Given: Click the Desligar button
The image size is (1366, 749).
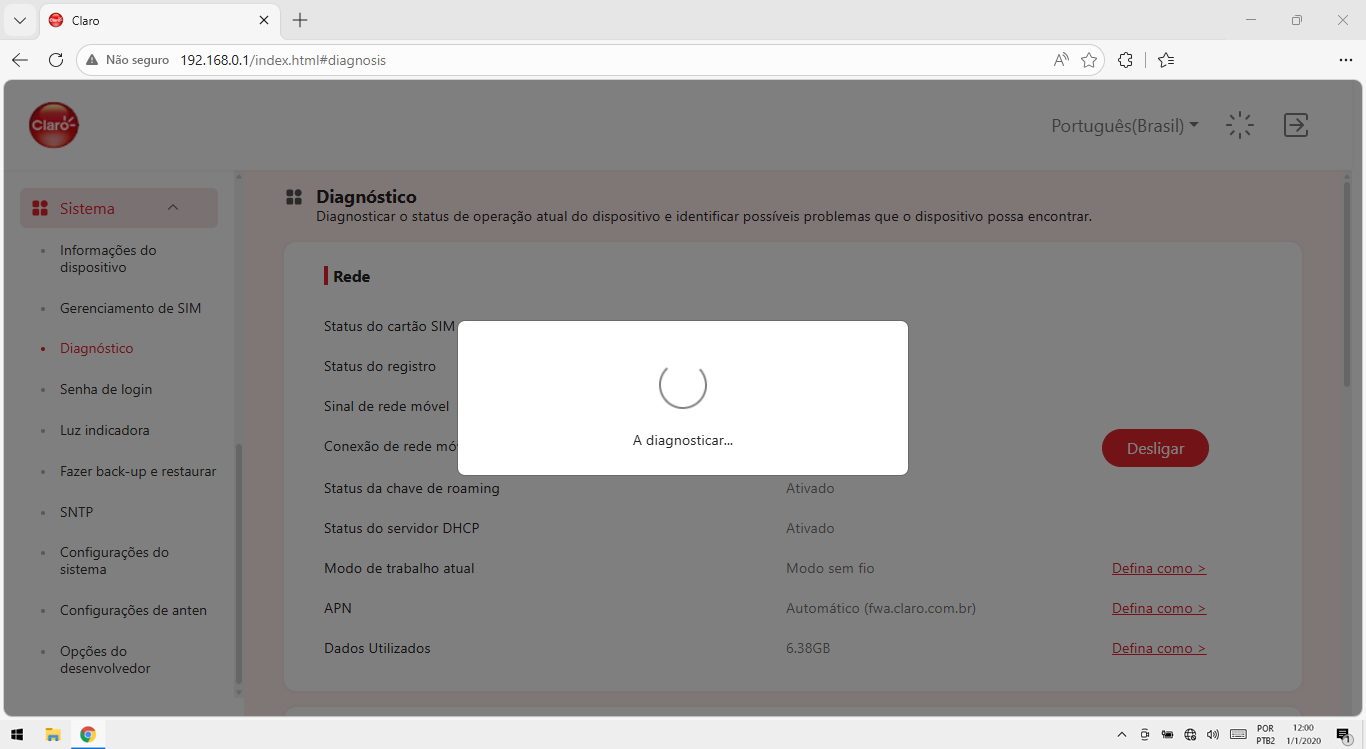Looking at the screenshot, I should [1155, 448].
